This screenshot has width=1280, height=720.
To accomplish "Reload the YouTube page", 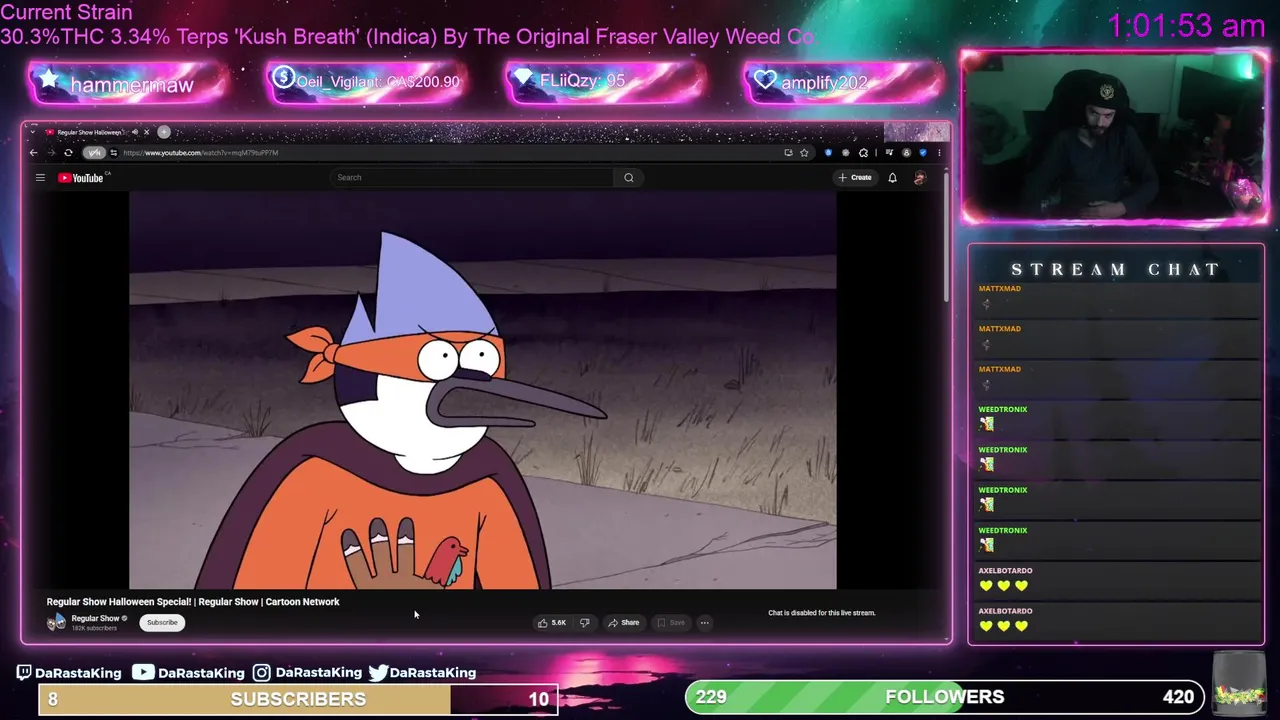I will point(68,153).
